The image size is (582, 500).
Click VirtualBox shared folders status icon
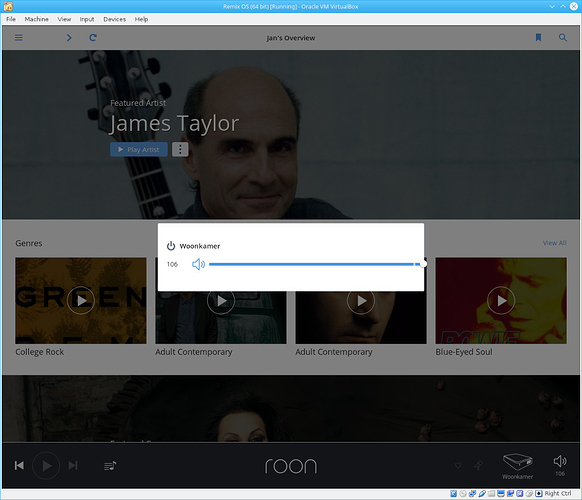coord(491,494)
